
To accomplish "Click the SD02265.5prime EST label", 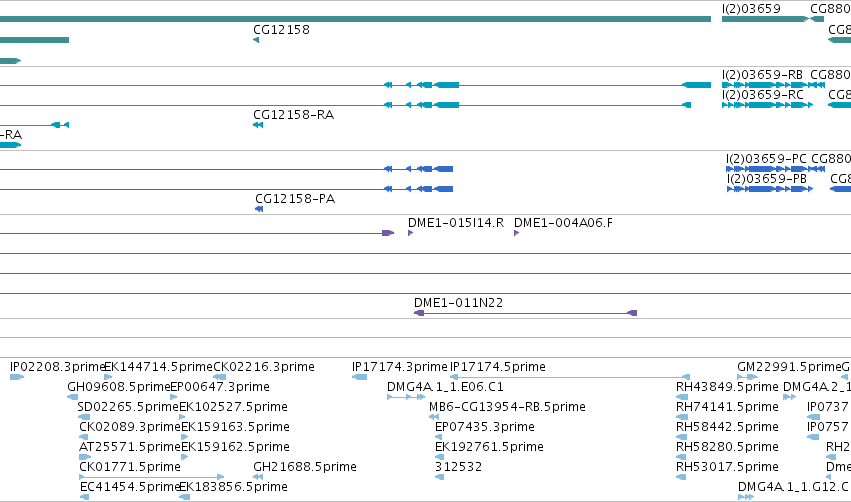I will [x=128, y=407].
